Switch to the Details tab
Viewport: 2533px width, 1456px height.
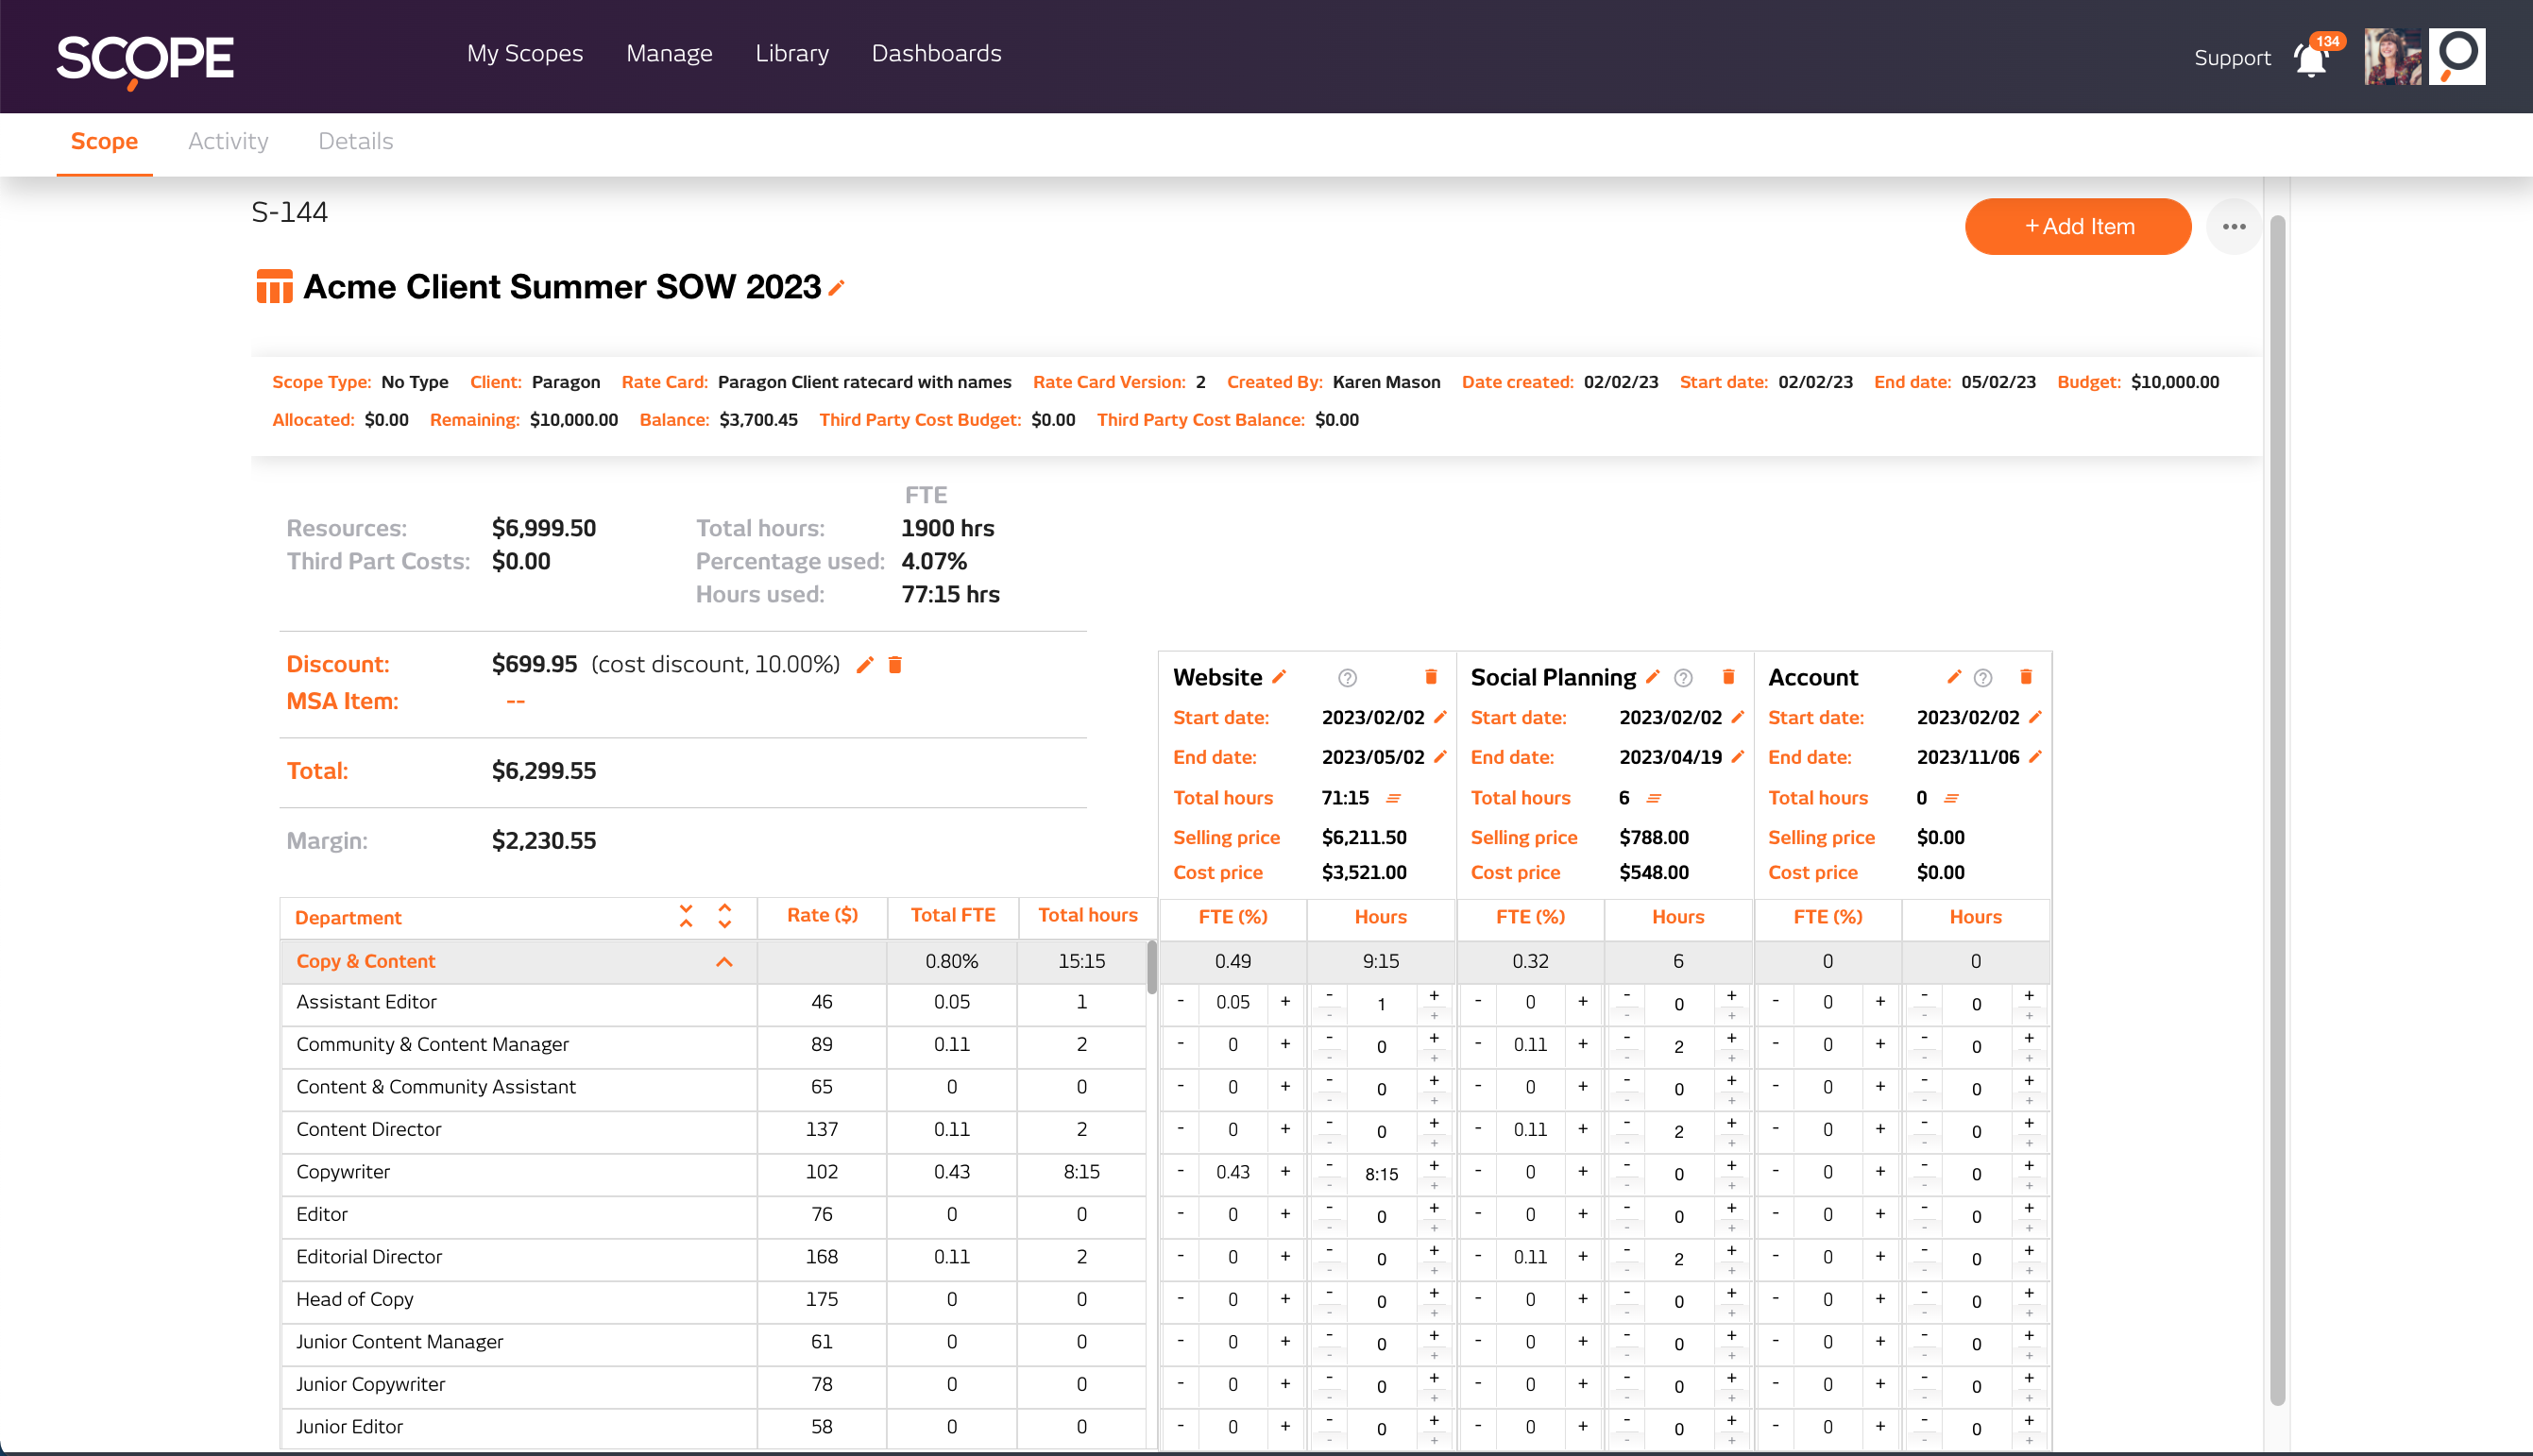pyautogui.click(x=356, y=141)
